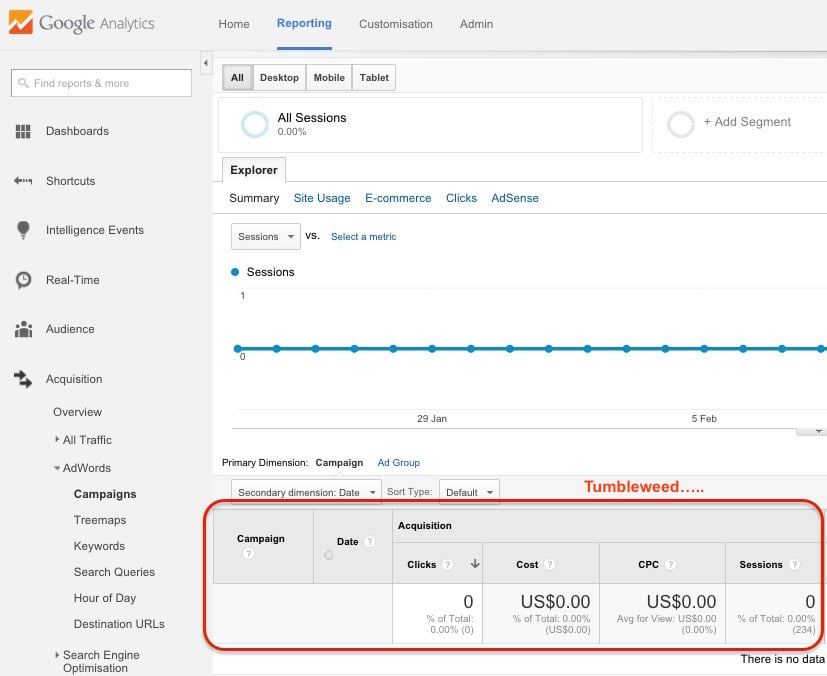Select the Reporting tab
The image size is (827, 676).
[x=304, y=23]
